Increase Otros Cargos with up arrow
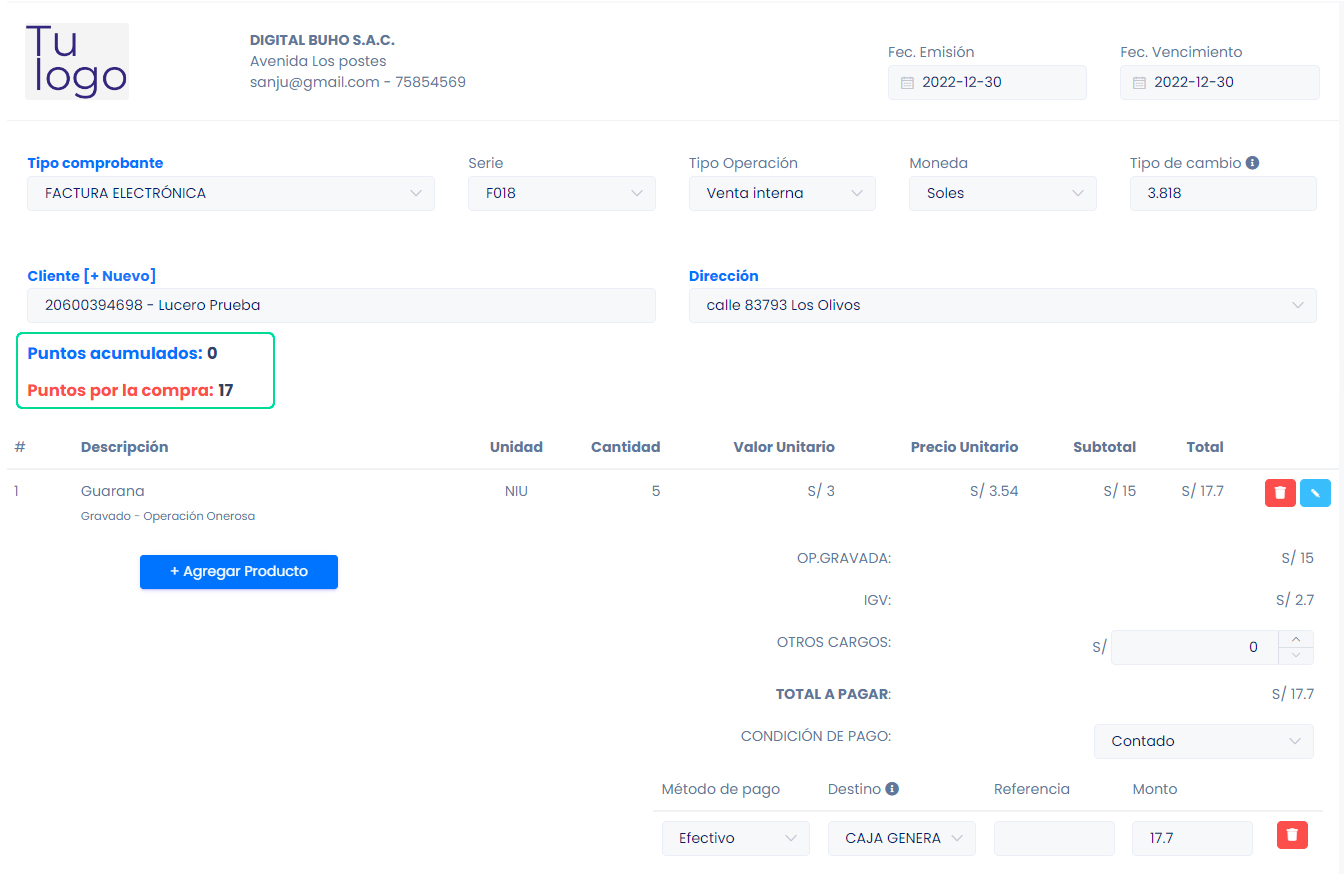Image resolution: width=1344 pixels, height=874 pixels. pos(1296,639)
